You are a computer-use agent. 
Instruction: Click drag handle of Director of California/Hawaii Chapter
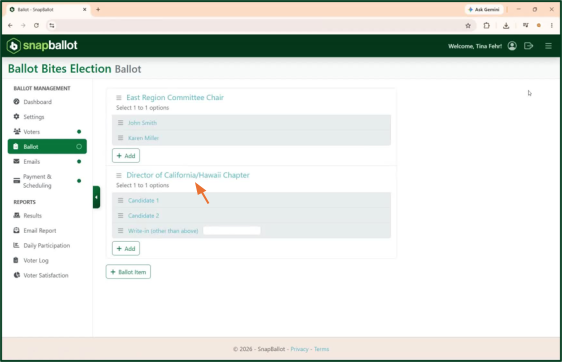[x=119, y=175]
